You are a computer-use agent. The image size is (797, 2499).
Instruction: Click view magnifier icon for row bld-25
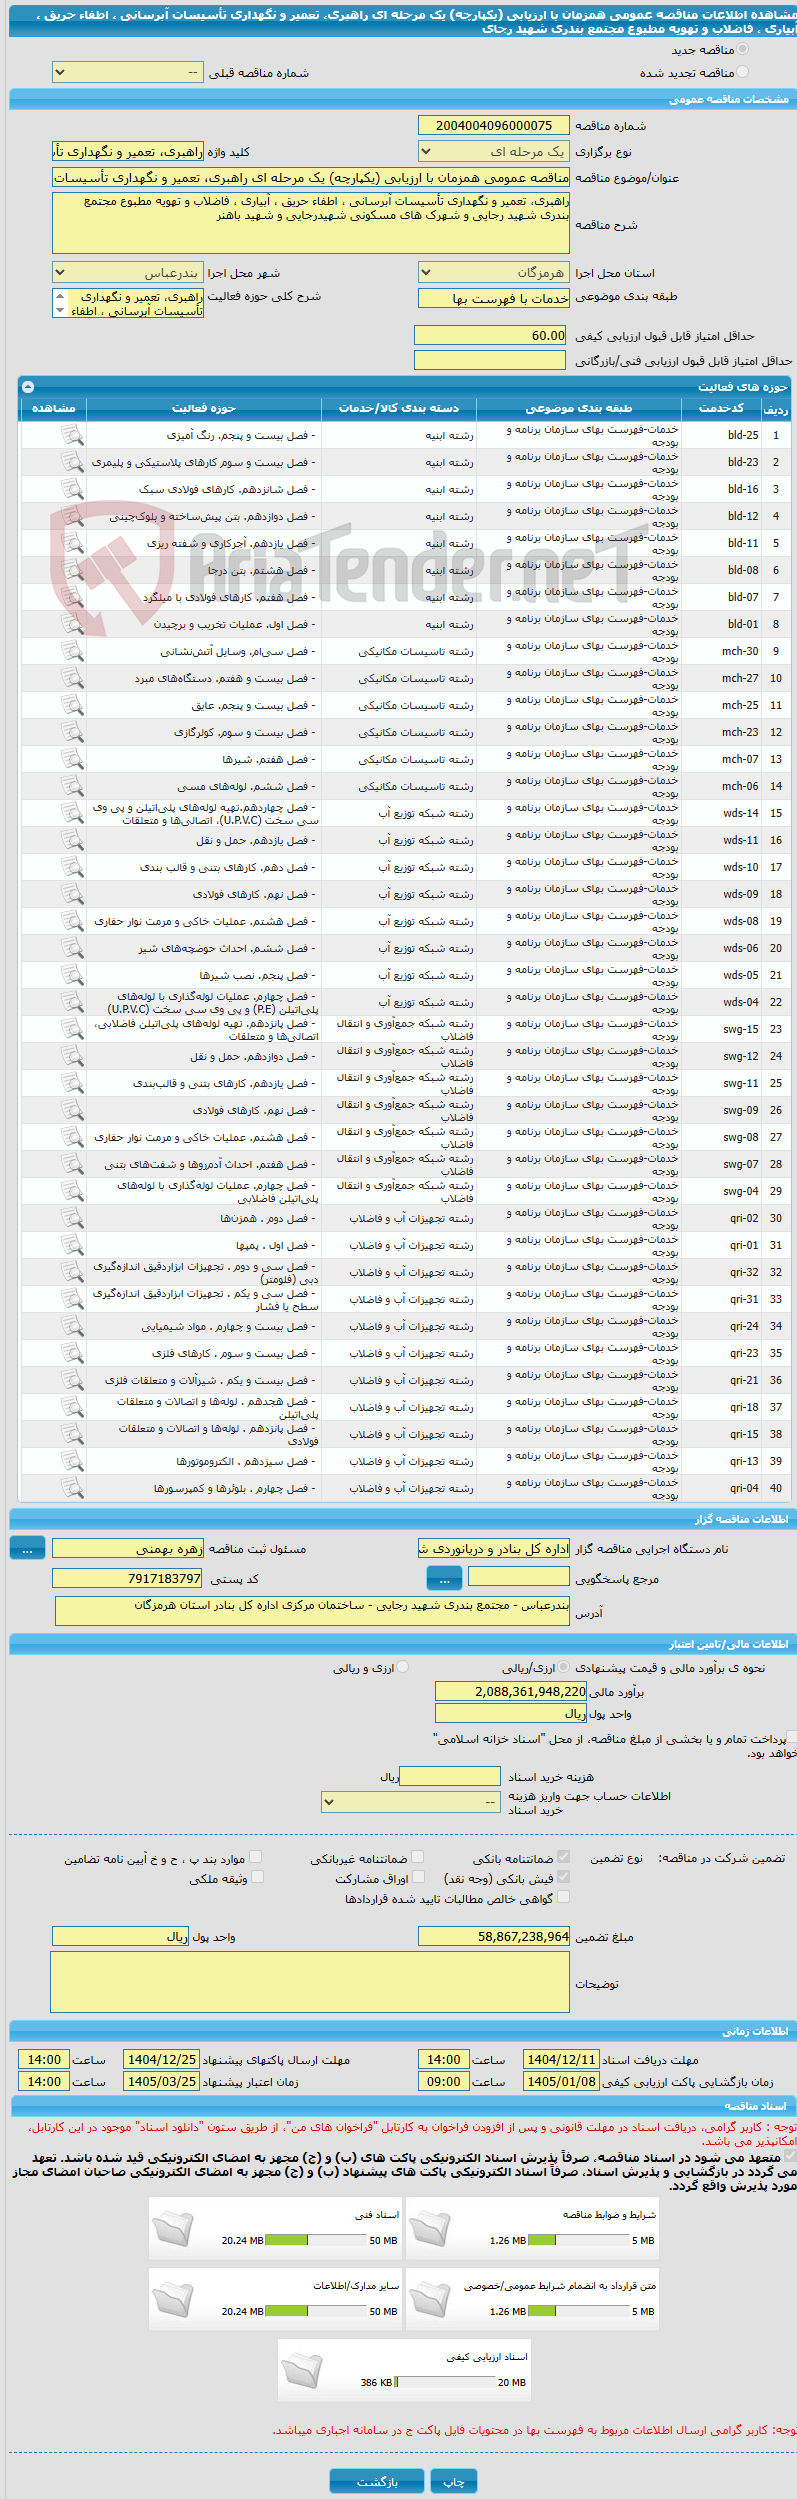coord(72,435)
